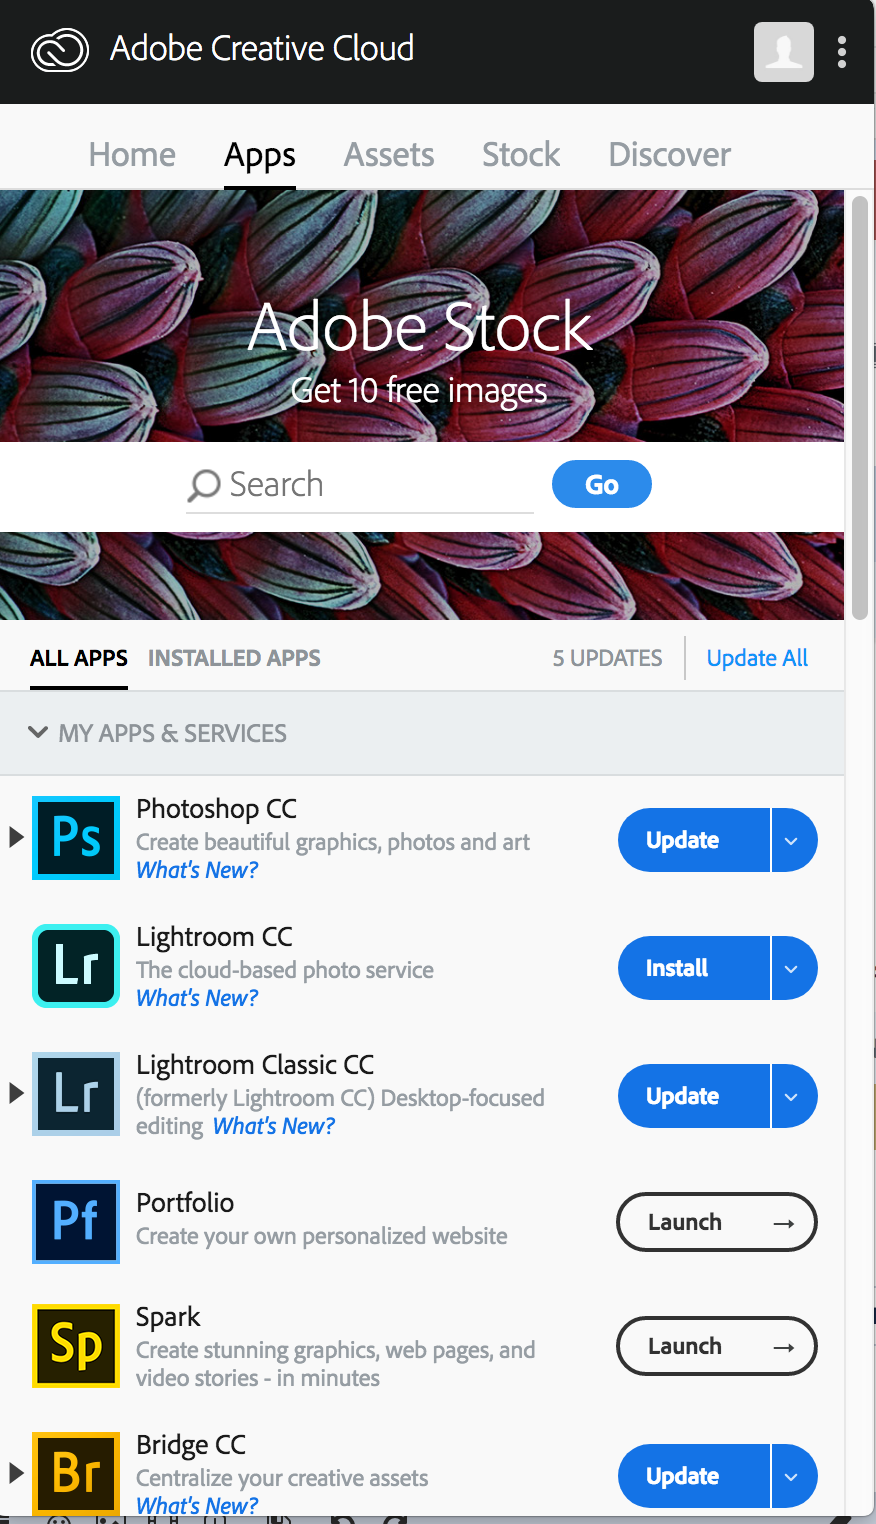Click the Spark app icon
Viewport: 876px width, 1524px height.
[76, 1345]
